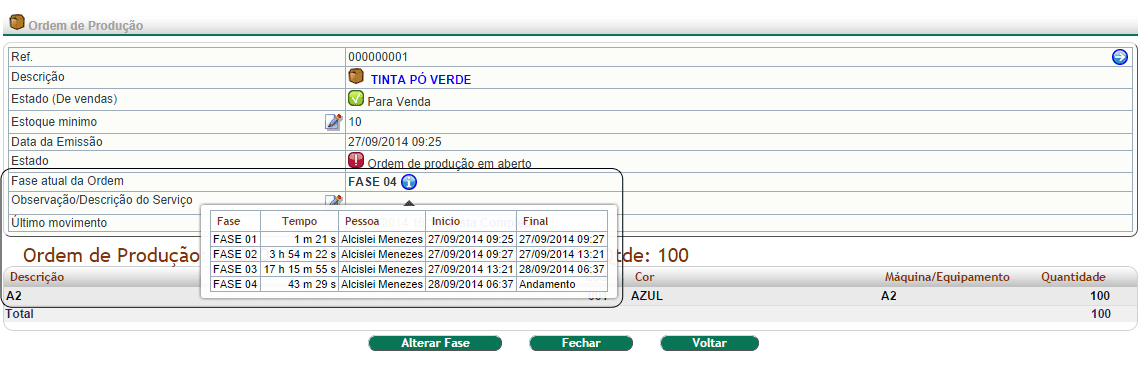Click the Tempo column header in popup
Image resolution: width=1144 pixels, height=386 pixels.
point(300,221)
